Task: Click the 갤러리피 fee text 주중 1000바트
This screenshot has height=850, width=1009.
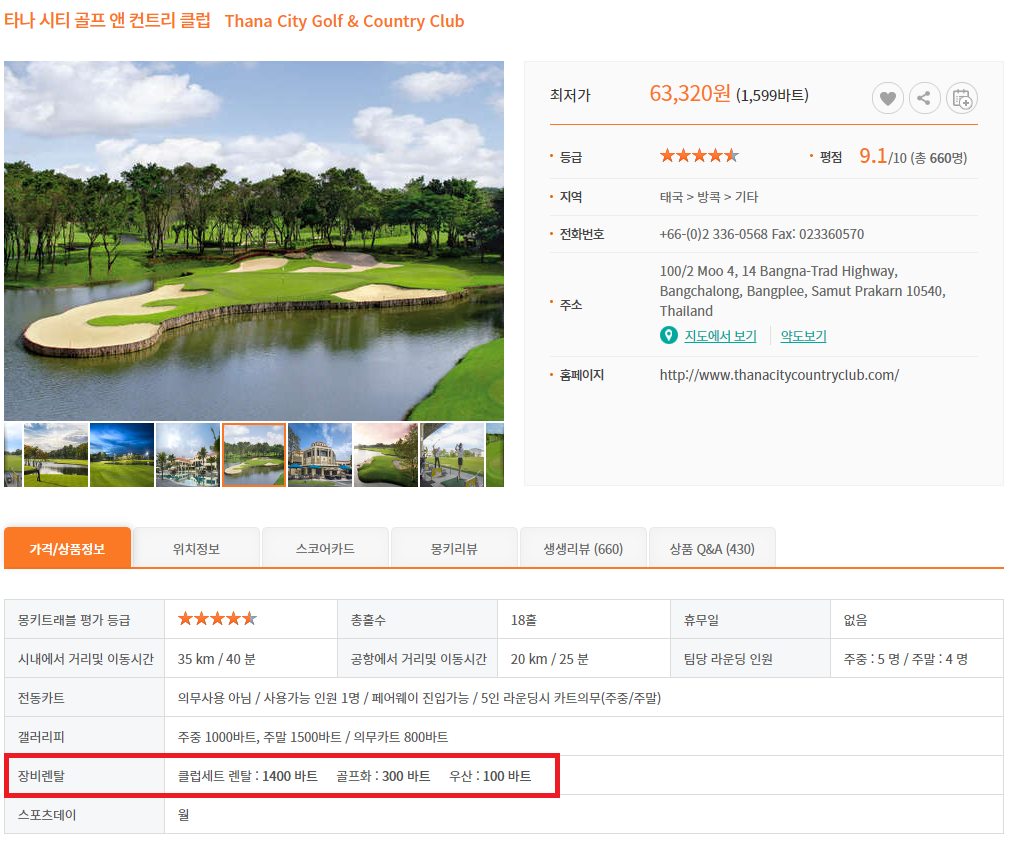Action: 217,737
